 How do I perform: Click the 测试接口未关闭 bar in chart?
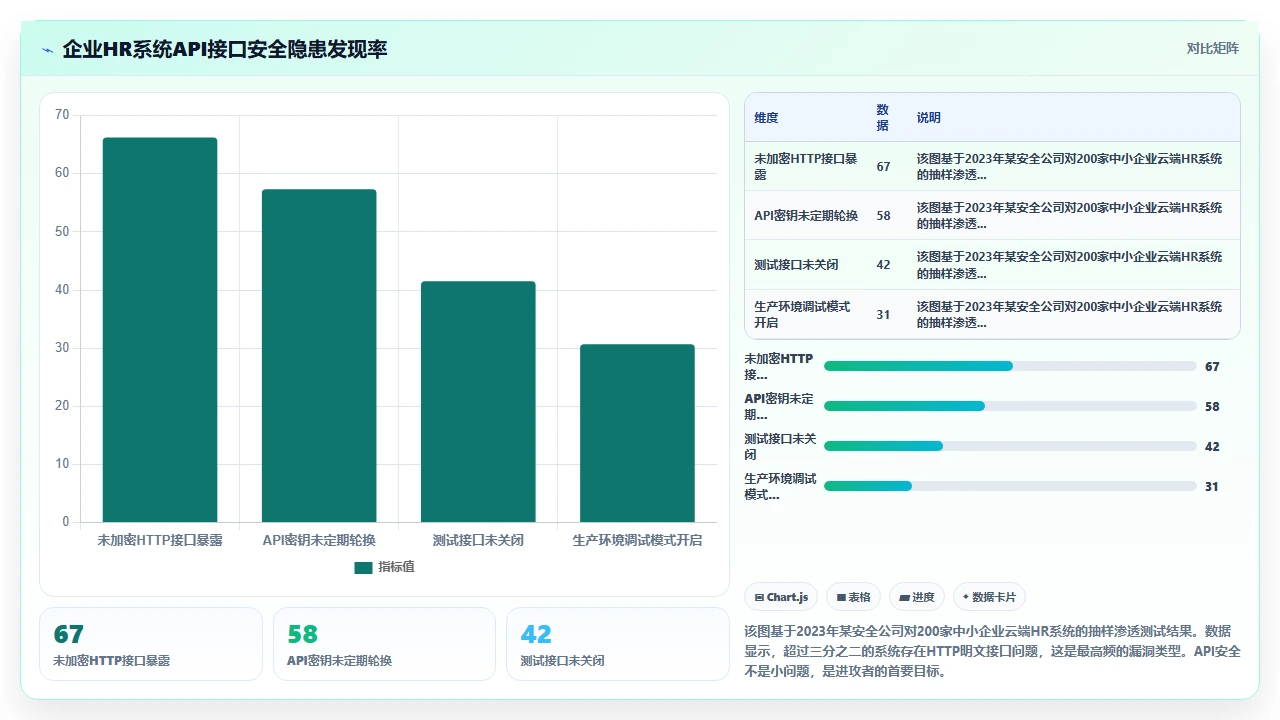click(478, 402)
